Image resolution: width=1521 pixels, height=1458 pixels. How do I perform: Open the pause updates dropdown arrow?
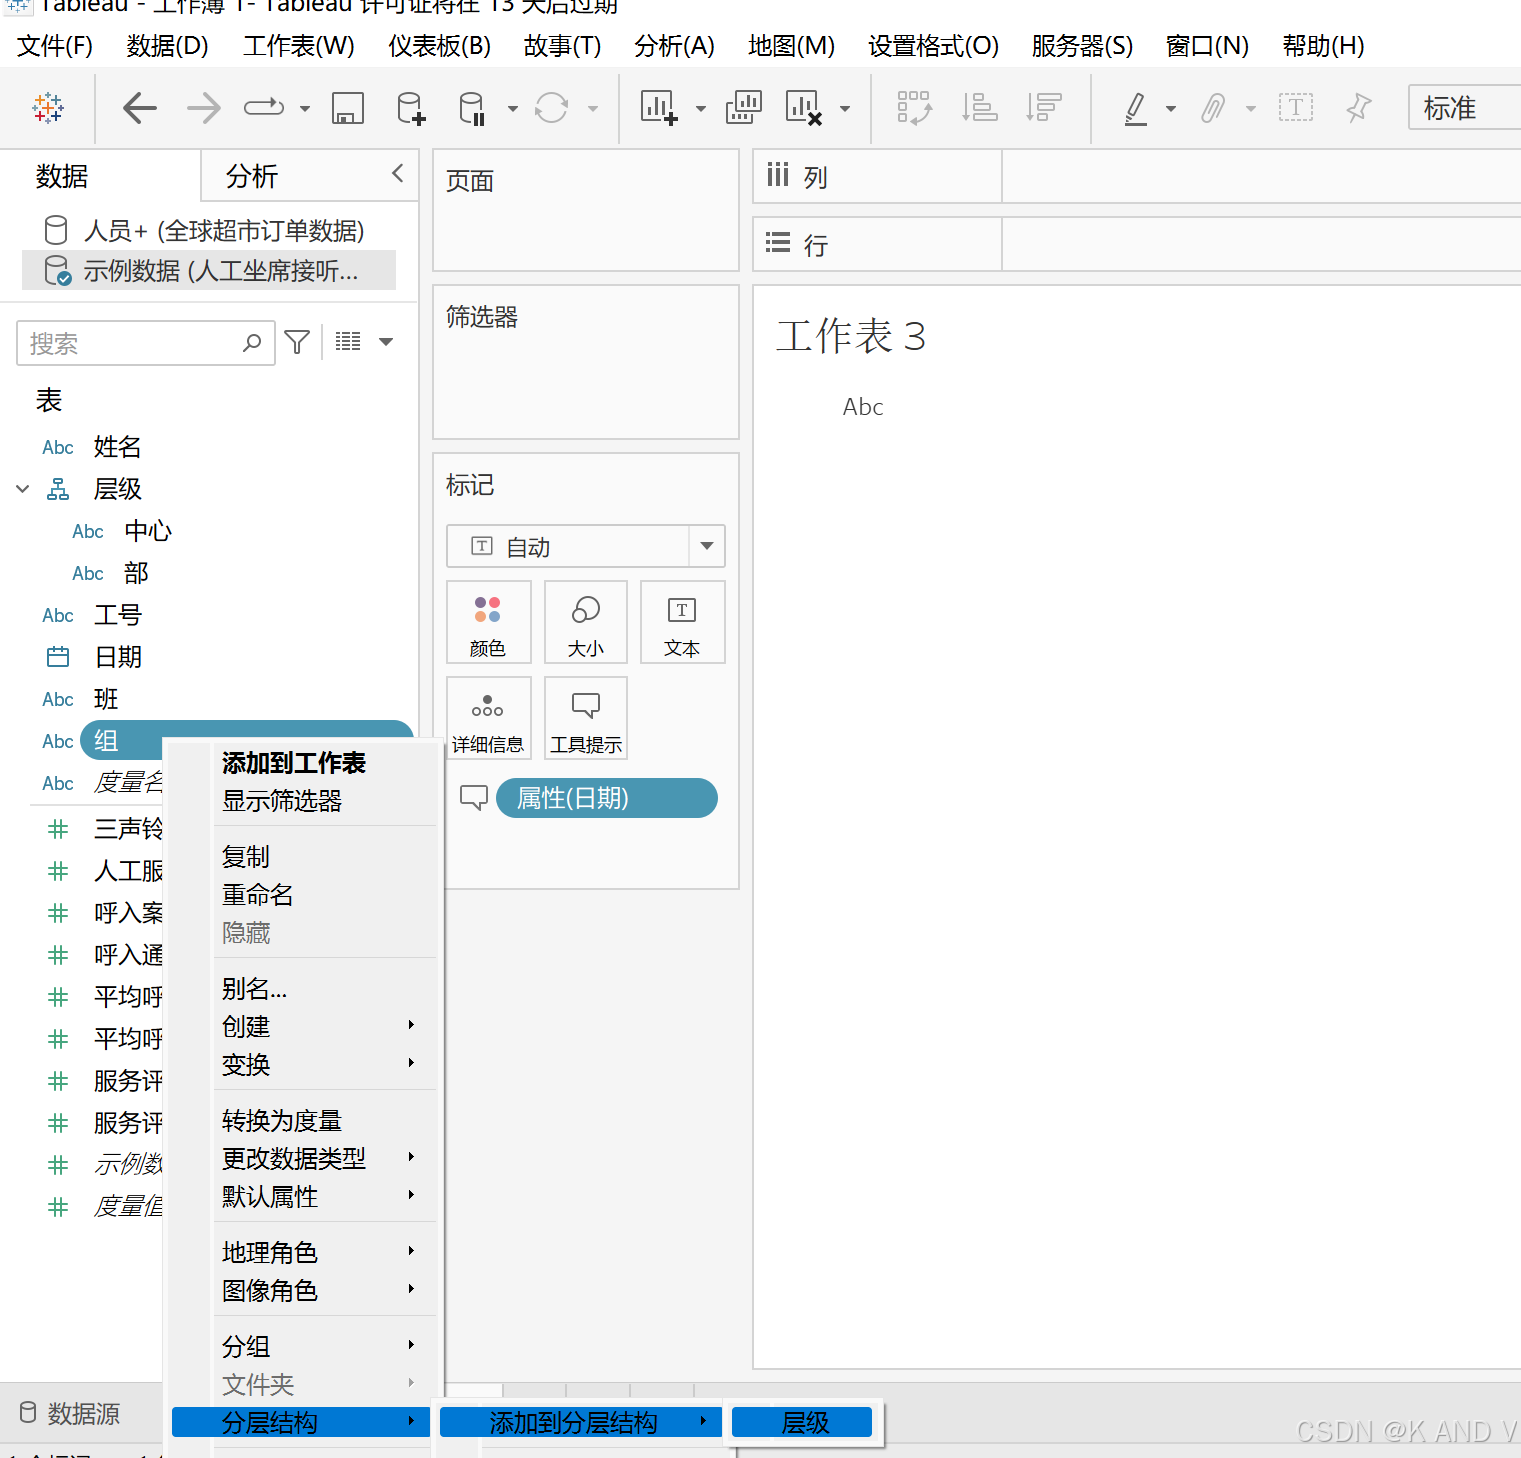pyautogui.click(x=512, y=109)
